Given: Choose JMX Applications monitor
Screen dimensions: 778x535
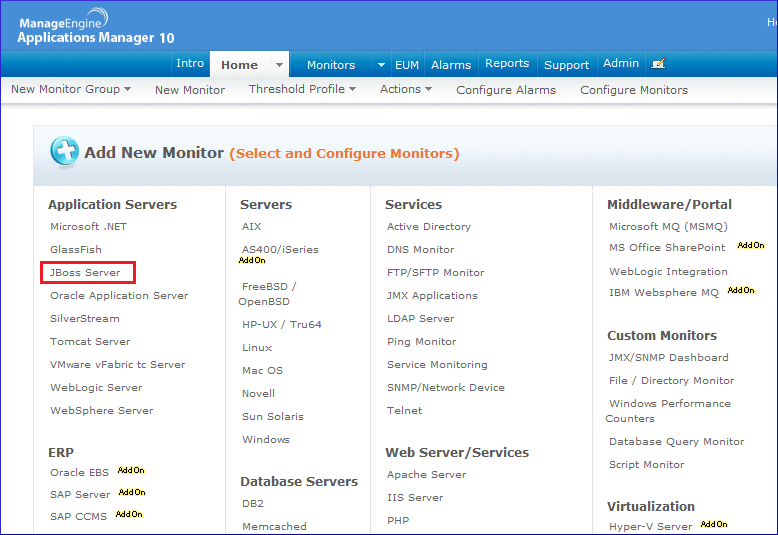Looking at the screenshot, I should click(x=432, y=296).
